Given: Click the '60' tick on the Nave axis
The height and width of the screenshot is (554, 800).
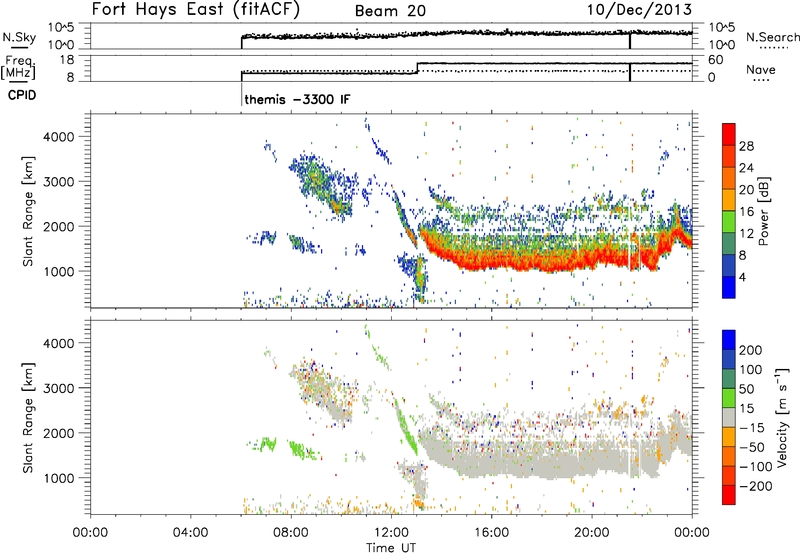Looking at the screenshot, I should pyautogui.click(x=715, y=60).
